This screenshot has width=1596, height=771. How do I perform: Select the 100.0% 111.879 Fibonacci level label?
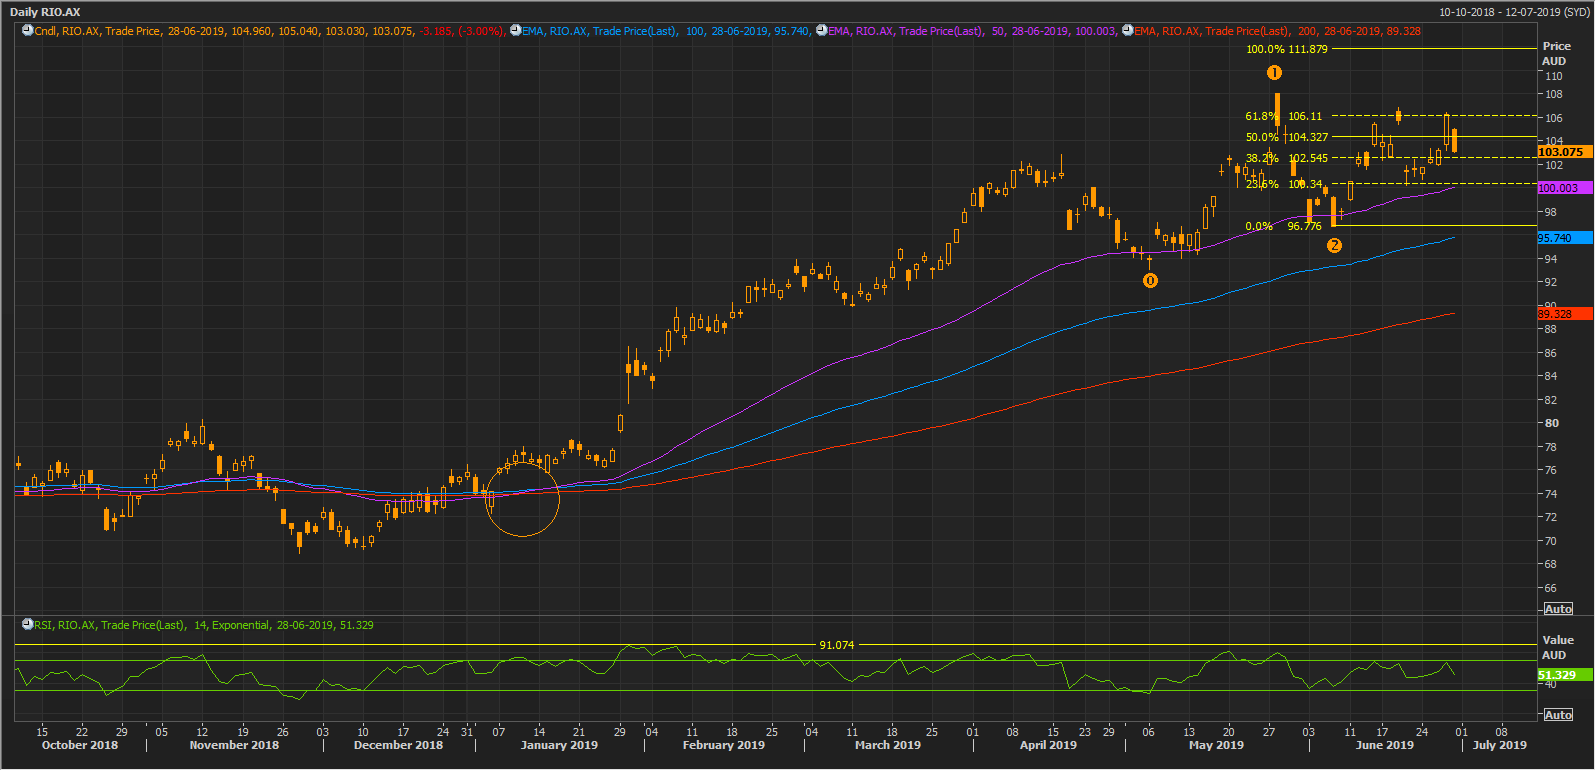tap(1287, 49)
